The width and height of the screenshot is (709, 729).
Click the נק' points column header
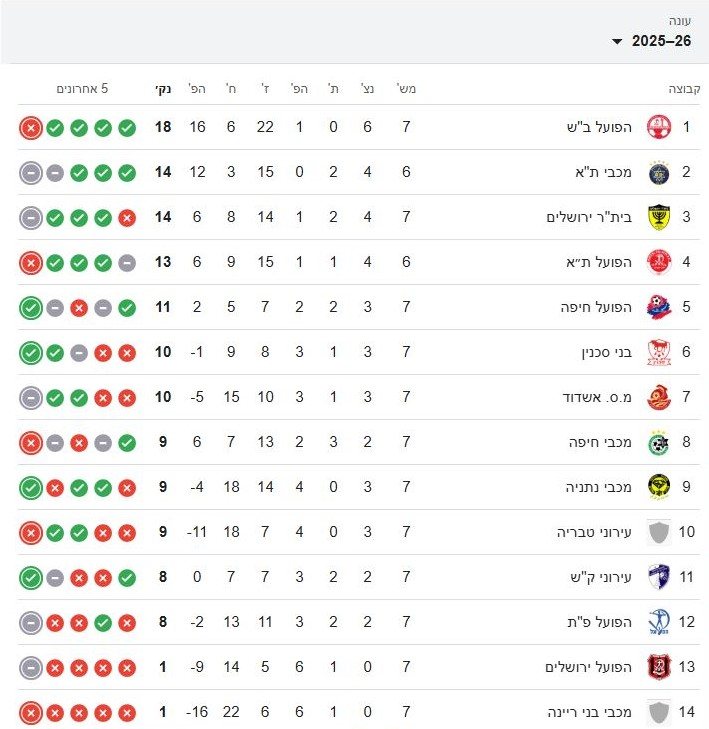162,89
